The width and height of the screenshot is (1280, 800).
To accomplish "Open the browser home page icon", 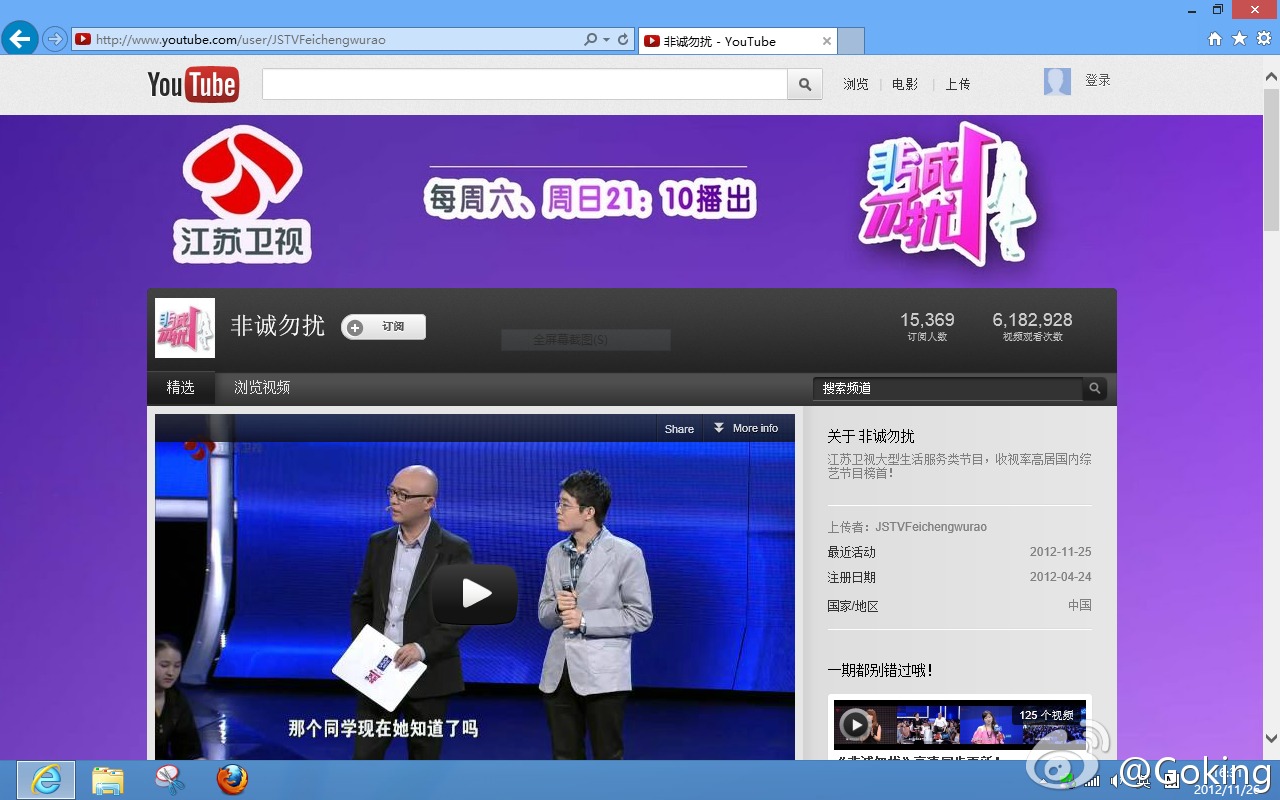I will coord(1215,39).
